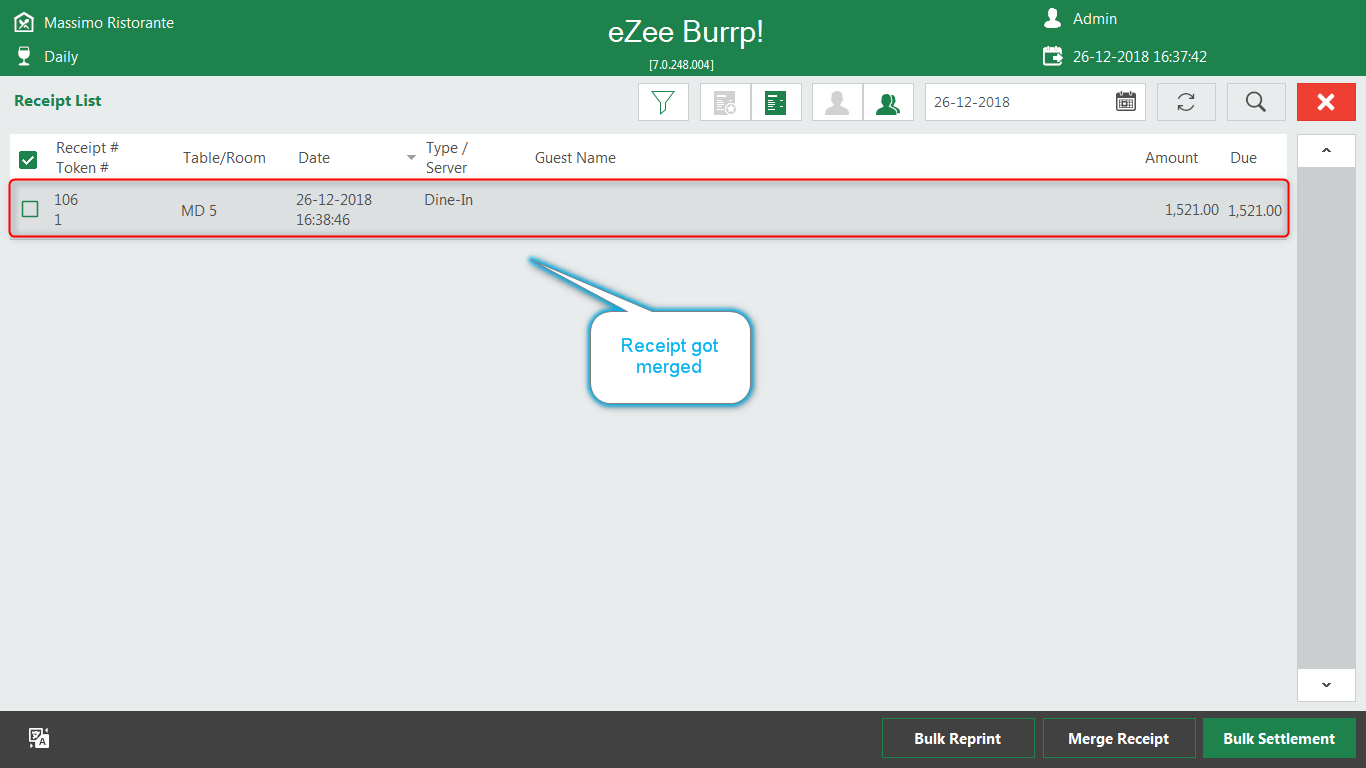
Task: Click the Admin user icon
Action: point(1052,18)
